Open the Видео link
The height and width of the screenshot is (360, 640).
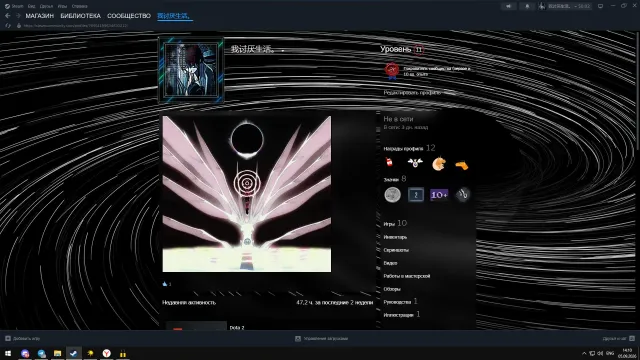coord(390,263)
